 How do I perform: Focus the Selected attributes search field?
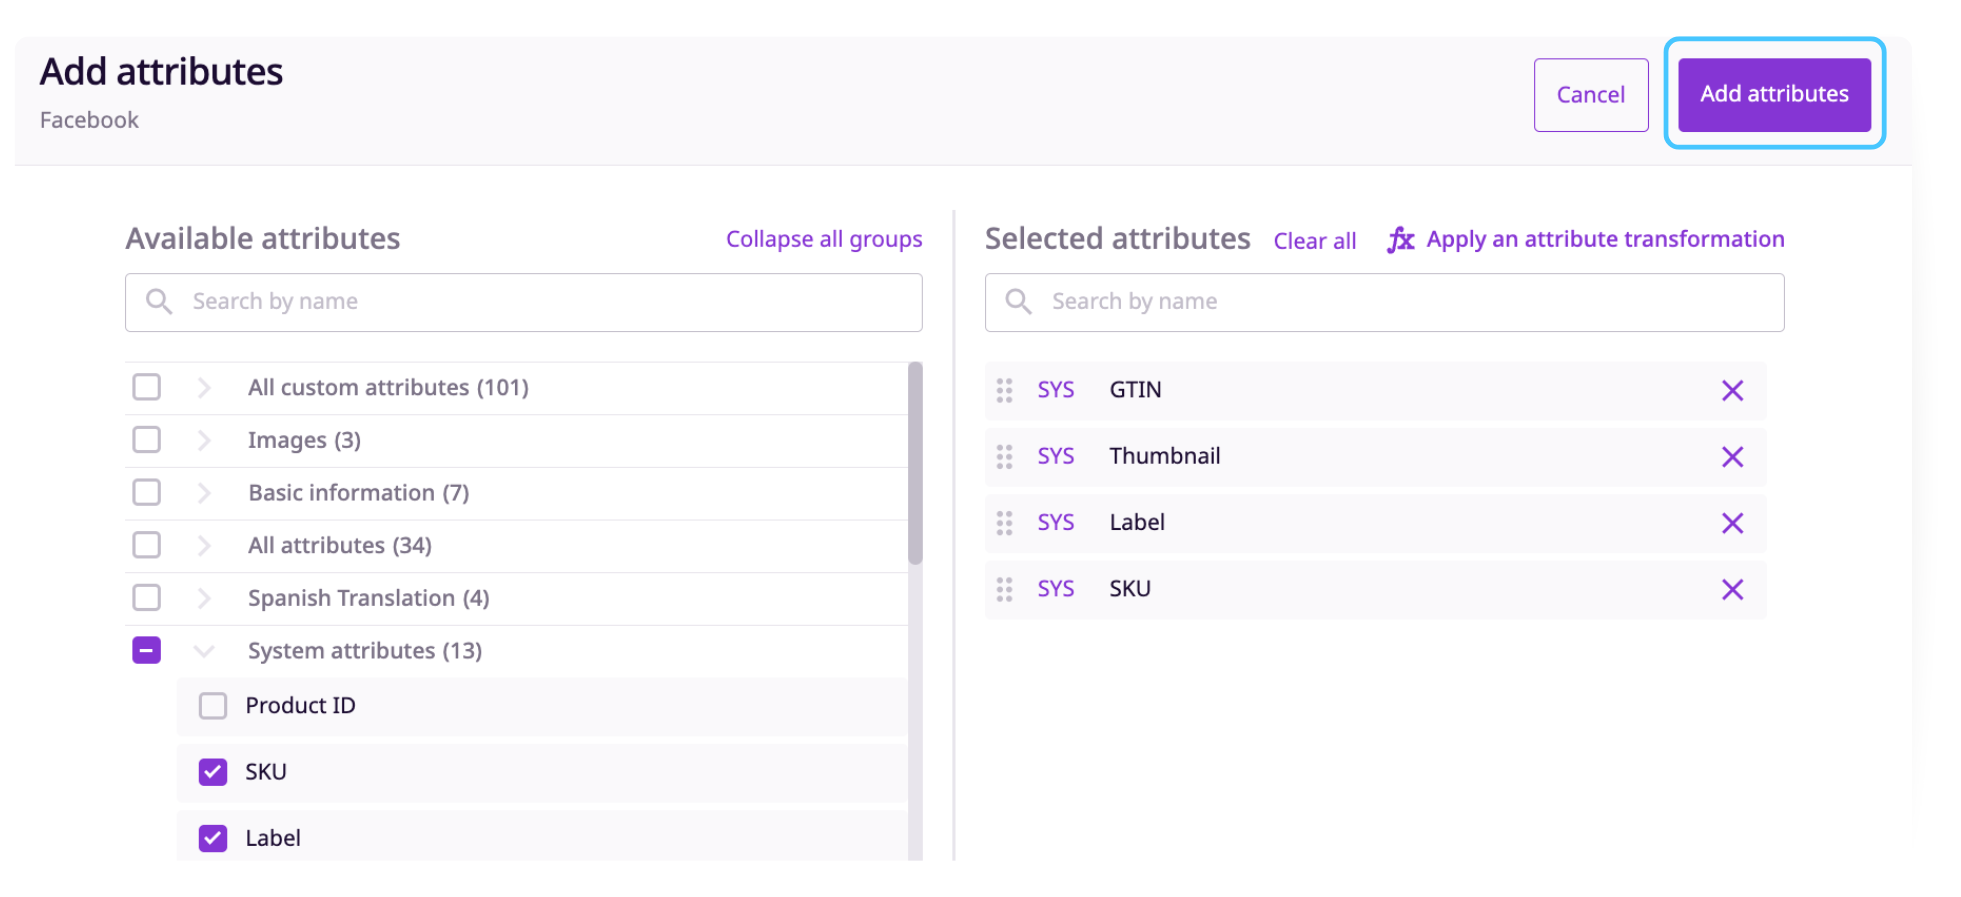pyautogui.click(x=1384, y=302)
